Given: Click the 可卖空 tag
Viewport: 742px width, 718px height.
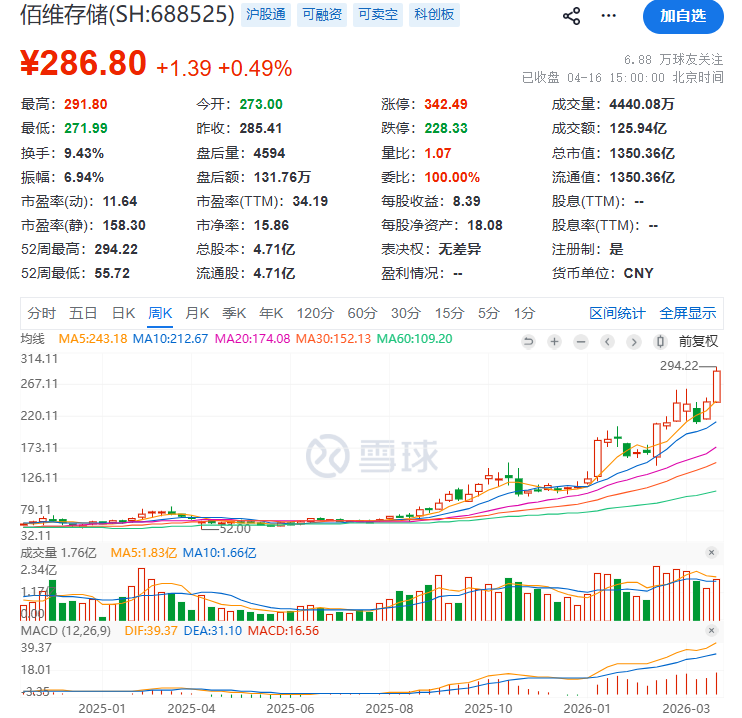Looking at the screenshot, I should point(378,15).
